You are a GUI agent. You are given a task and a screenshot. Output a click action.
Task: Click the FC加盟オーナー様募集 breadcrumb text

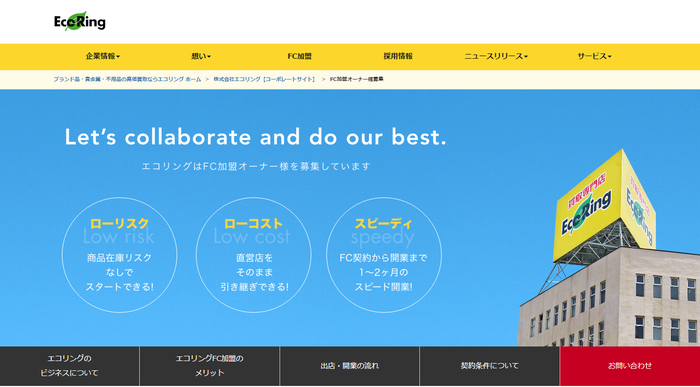click(x=357, y=79)
